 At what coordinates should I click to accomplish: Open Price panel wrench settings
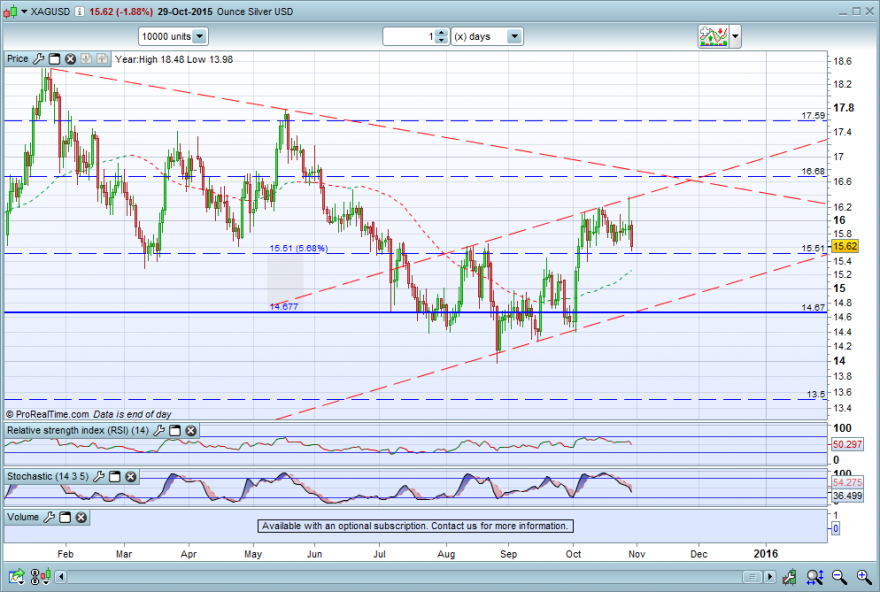click(x=39, y=58)
